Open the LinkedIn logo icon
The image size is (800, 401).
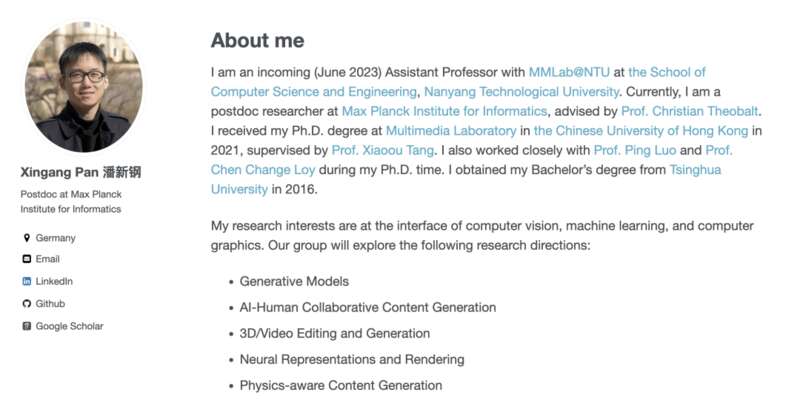point(27,281)
